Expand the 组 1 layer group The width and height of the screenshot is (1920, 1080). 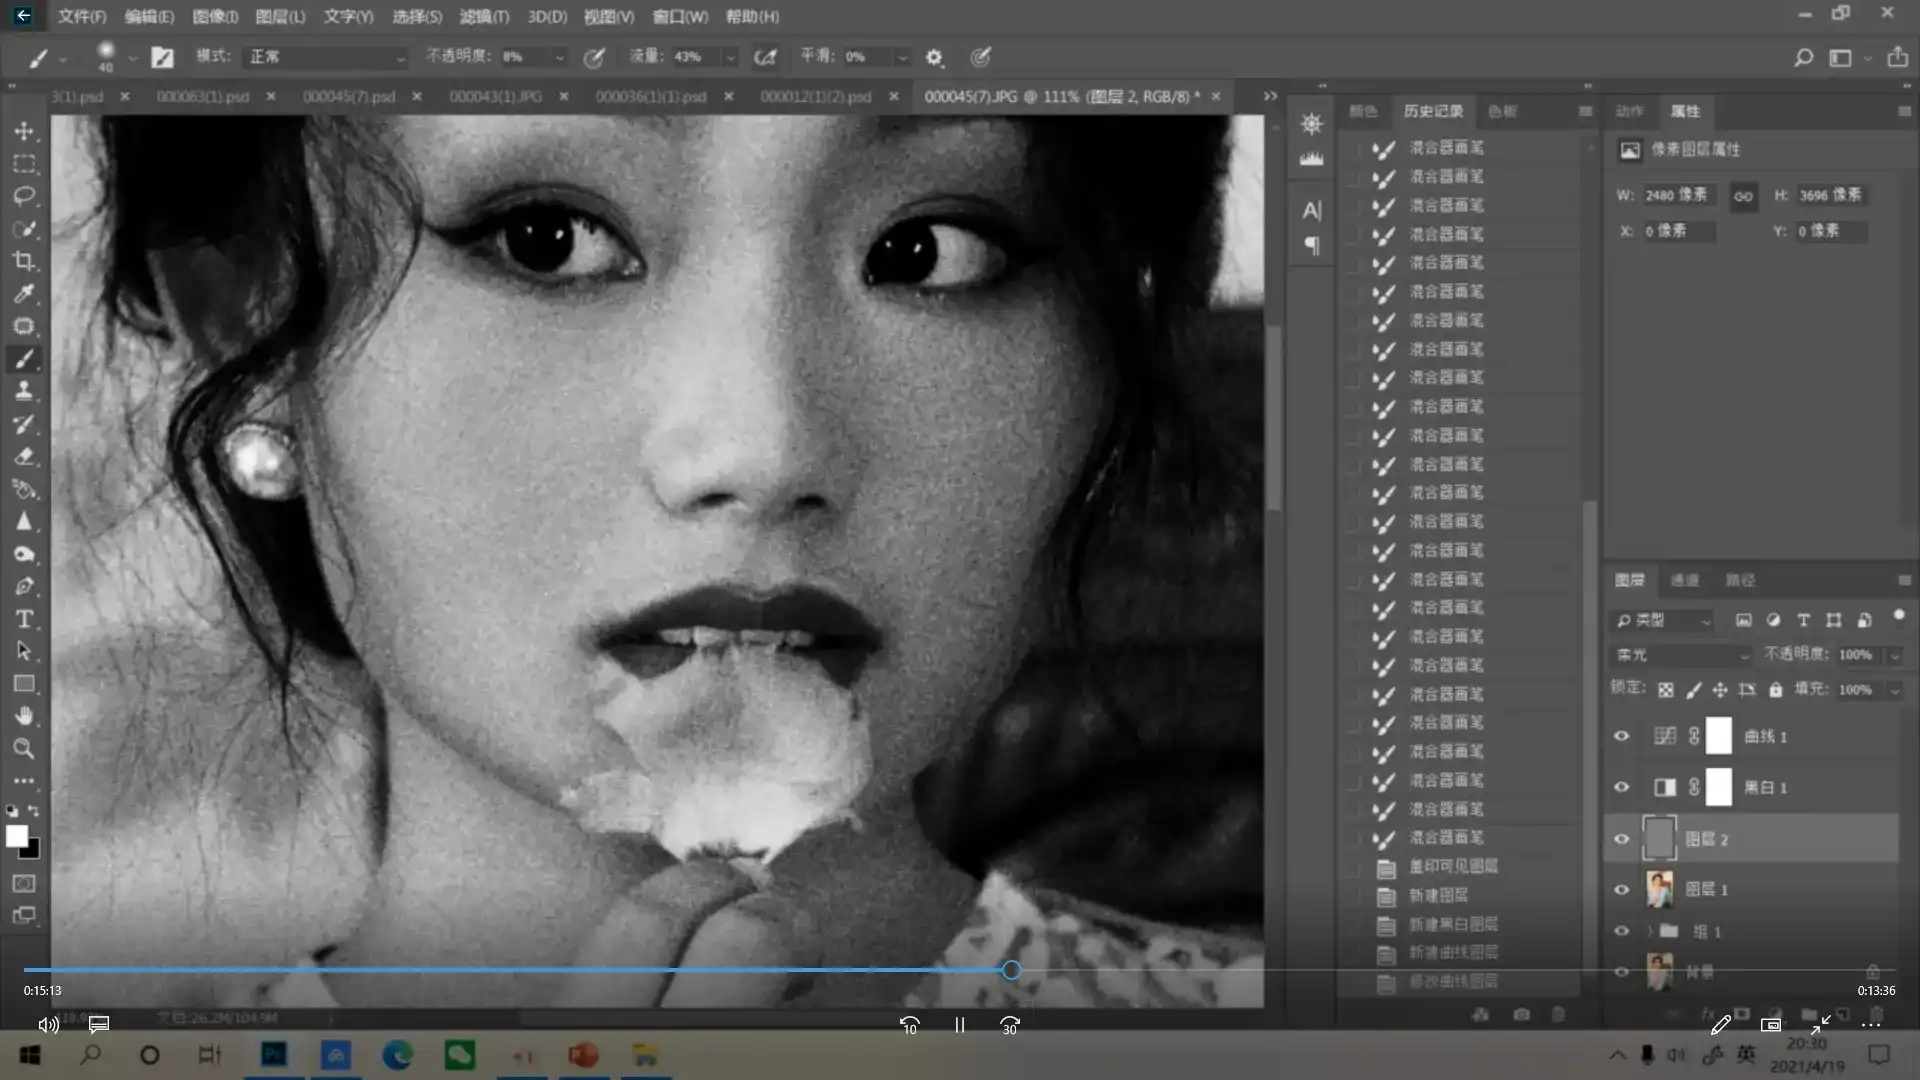pyautogui.click(x=1649, y=931)
